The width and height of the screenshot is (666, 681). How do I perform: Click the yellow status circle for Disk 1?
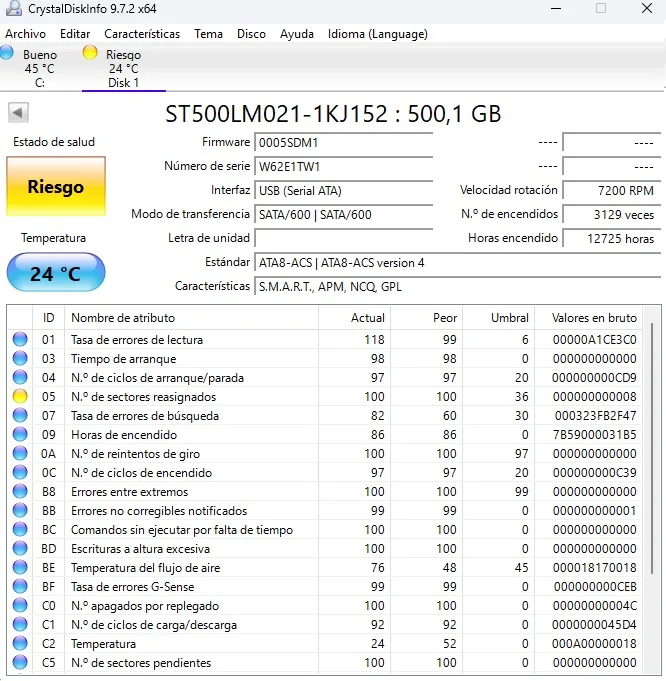(90, 52)
